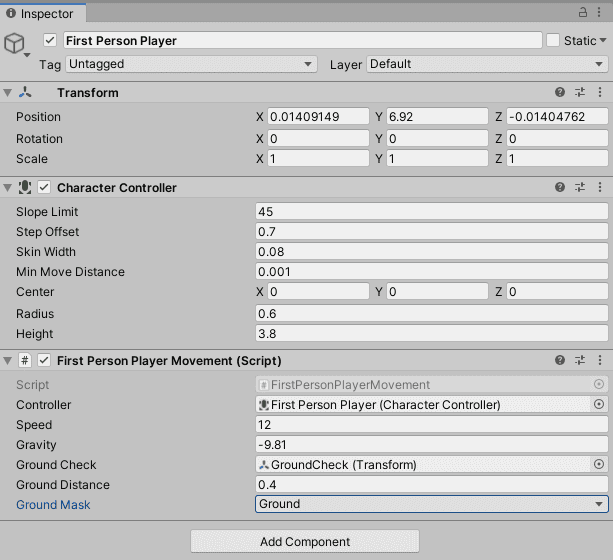The image size is (613, 560).
Task: Collapse the Transform component section
Action: click(x=9, y=92)
